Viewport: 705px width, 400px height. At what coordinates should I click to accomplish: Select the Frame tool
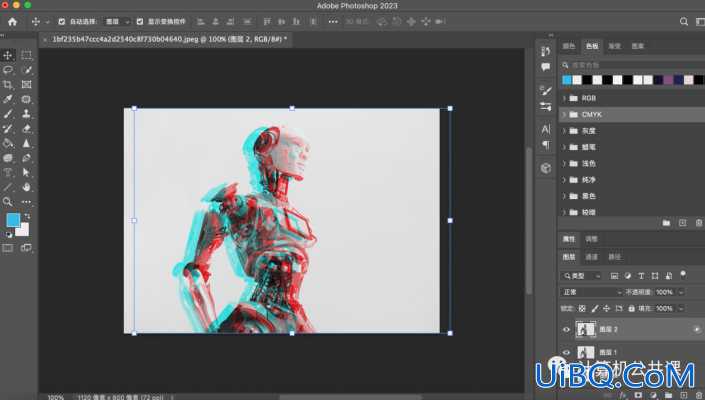[x=27, y=84]
